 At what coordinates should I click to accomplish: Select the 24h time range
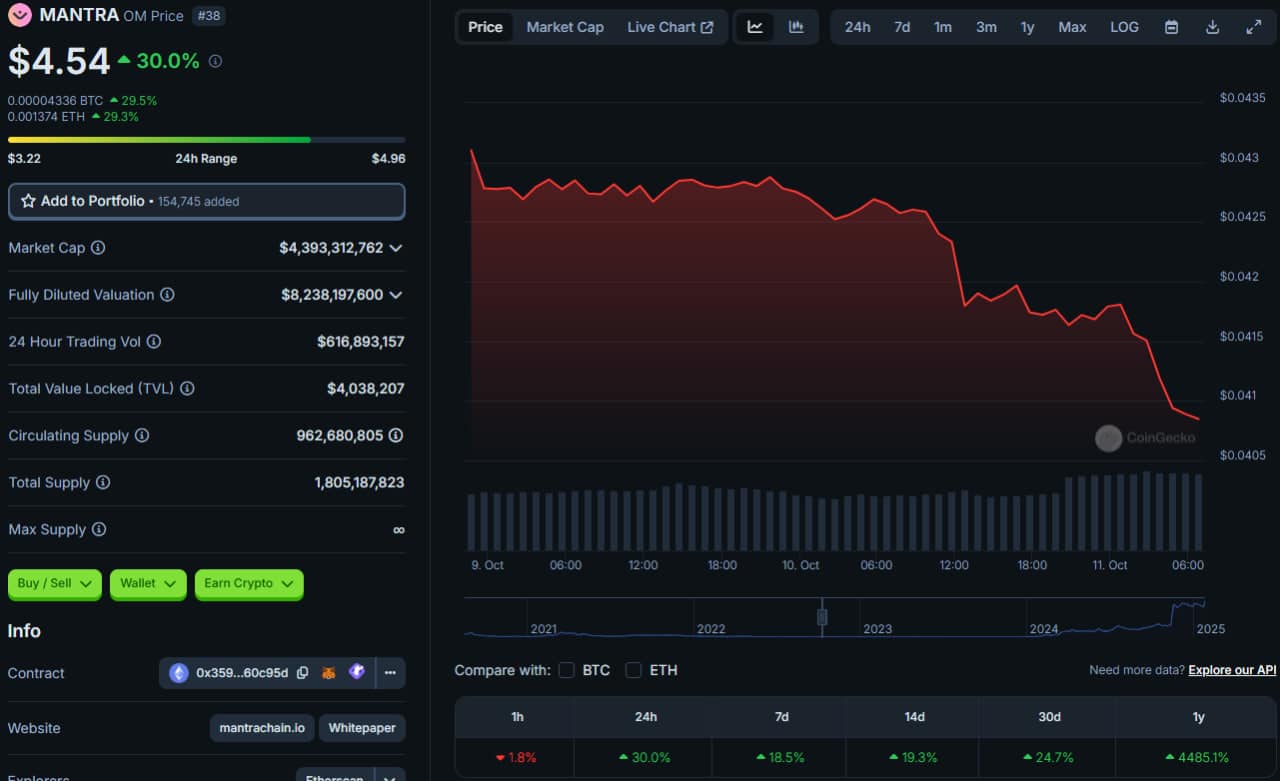tap(858, 27)
